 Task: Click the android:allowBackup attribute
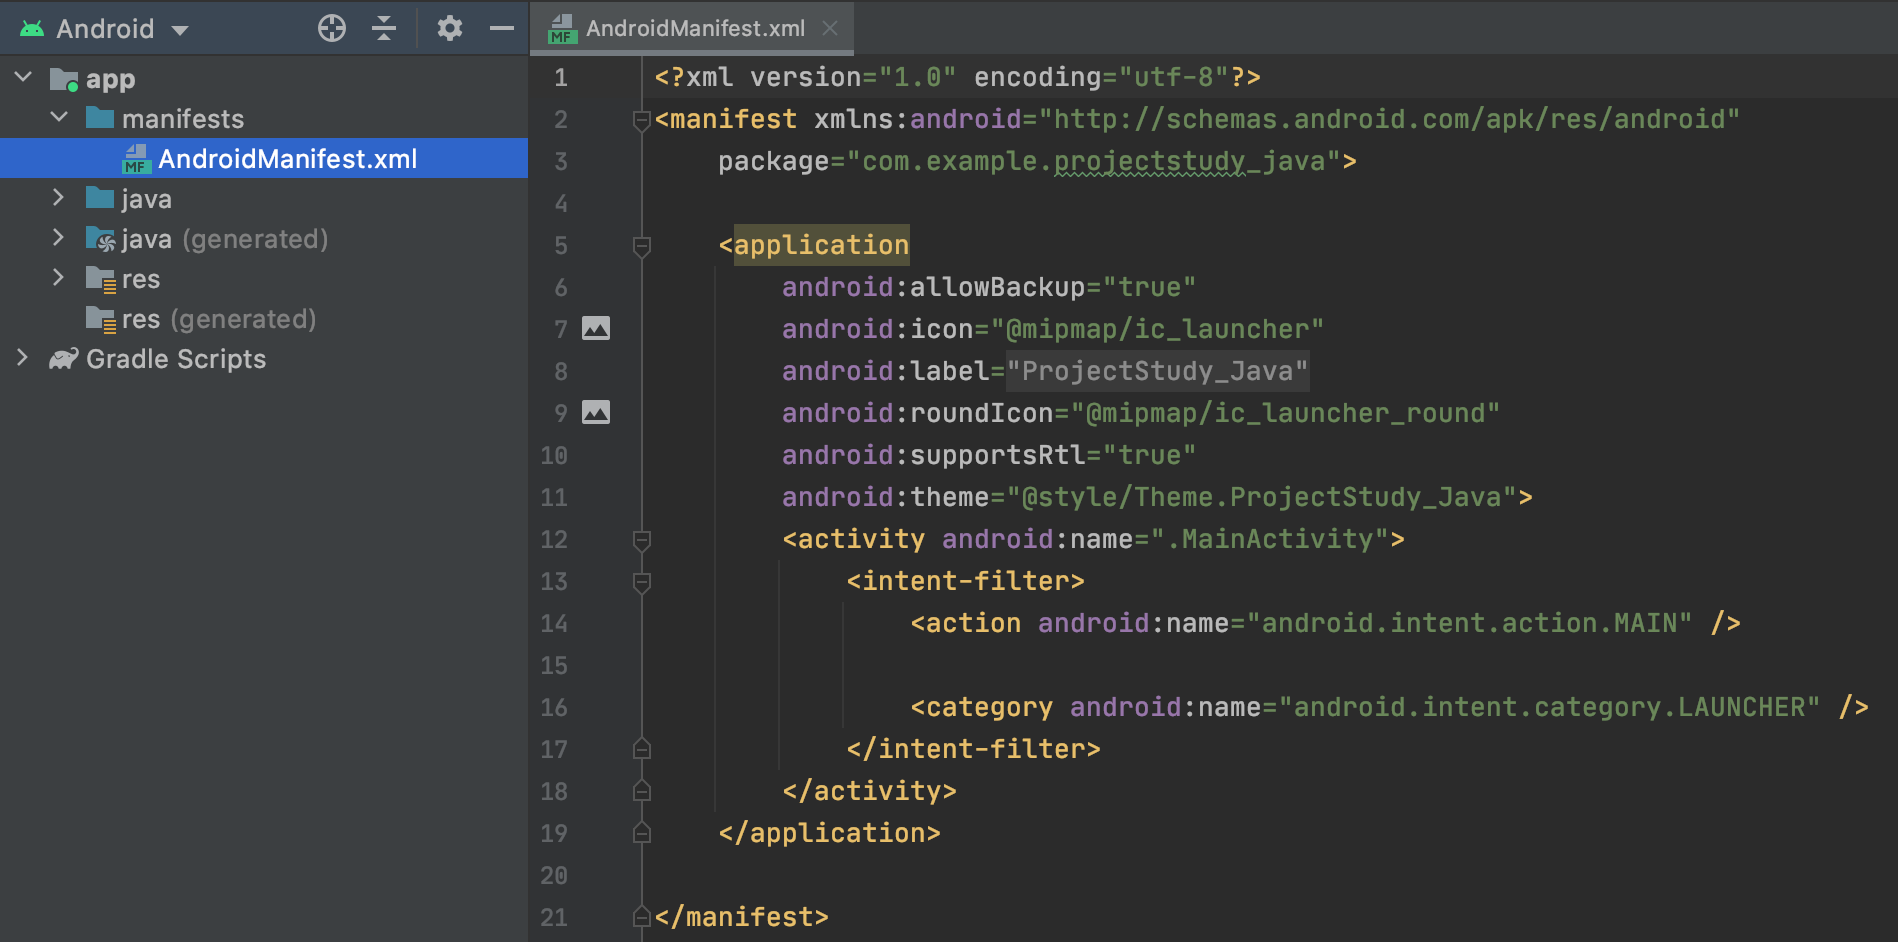[x=933, y=287]
